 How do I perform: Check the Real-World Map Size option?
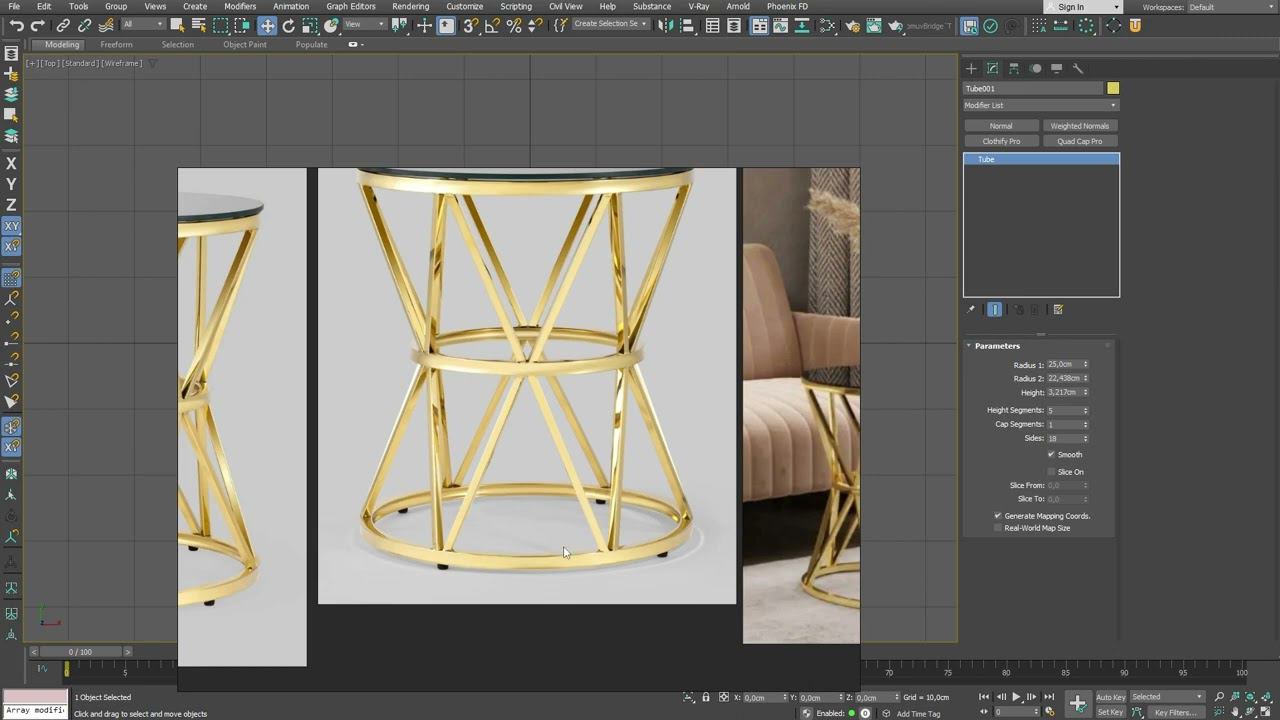pyautogui.click(x=998, y=528)
